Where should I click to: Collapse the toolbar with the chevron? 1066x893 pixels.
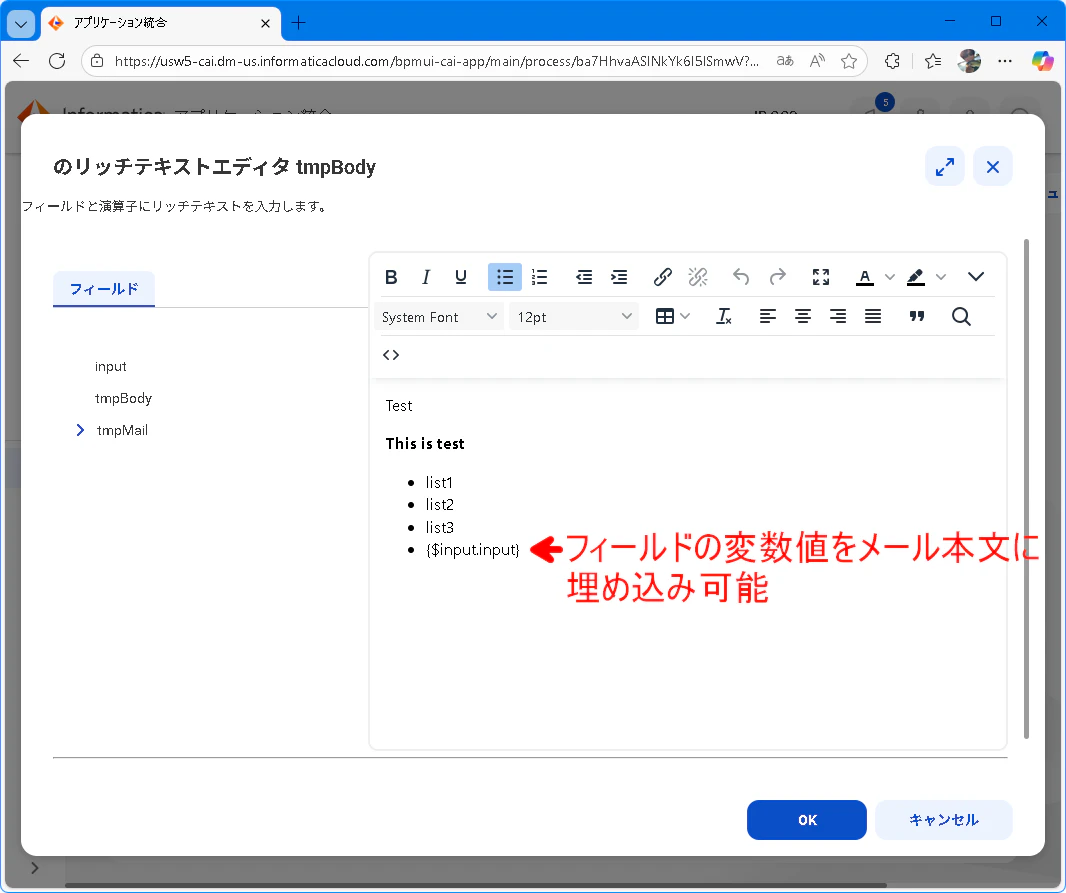click(x=976, y=277)
